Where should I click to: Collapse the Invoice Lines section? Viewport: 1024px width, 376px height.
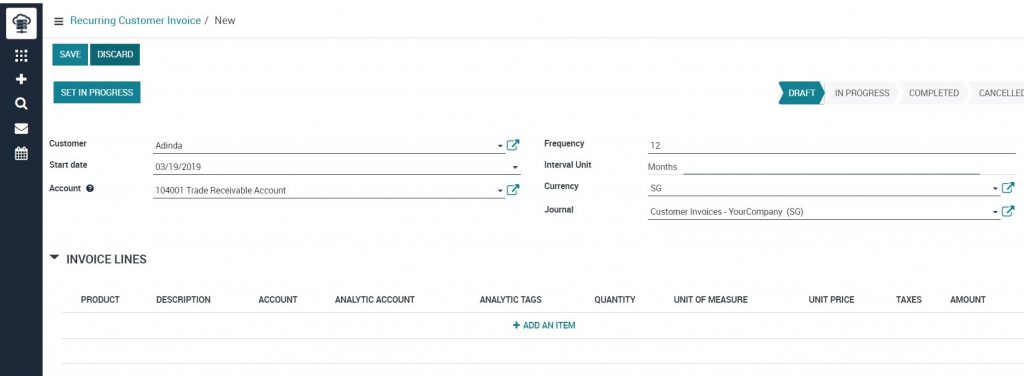pyautogui.click(x=54, y=258)
